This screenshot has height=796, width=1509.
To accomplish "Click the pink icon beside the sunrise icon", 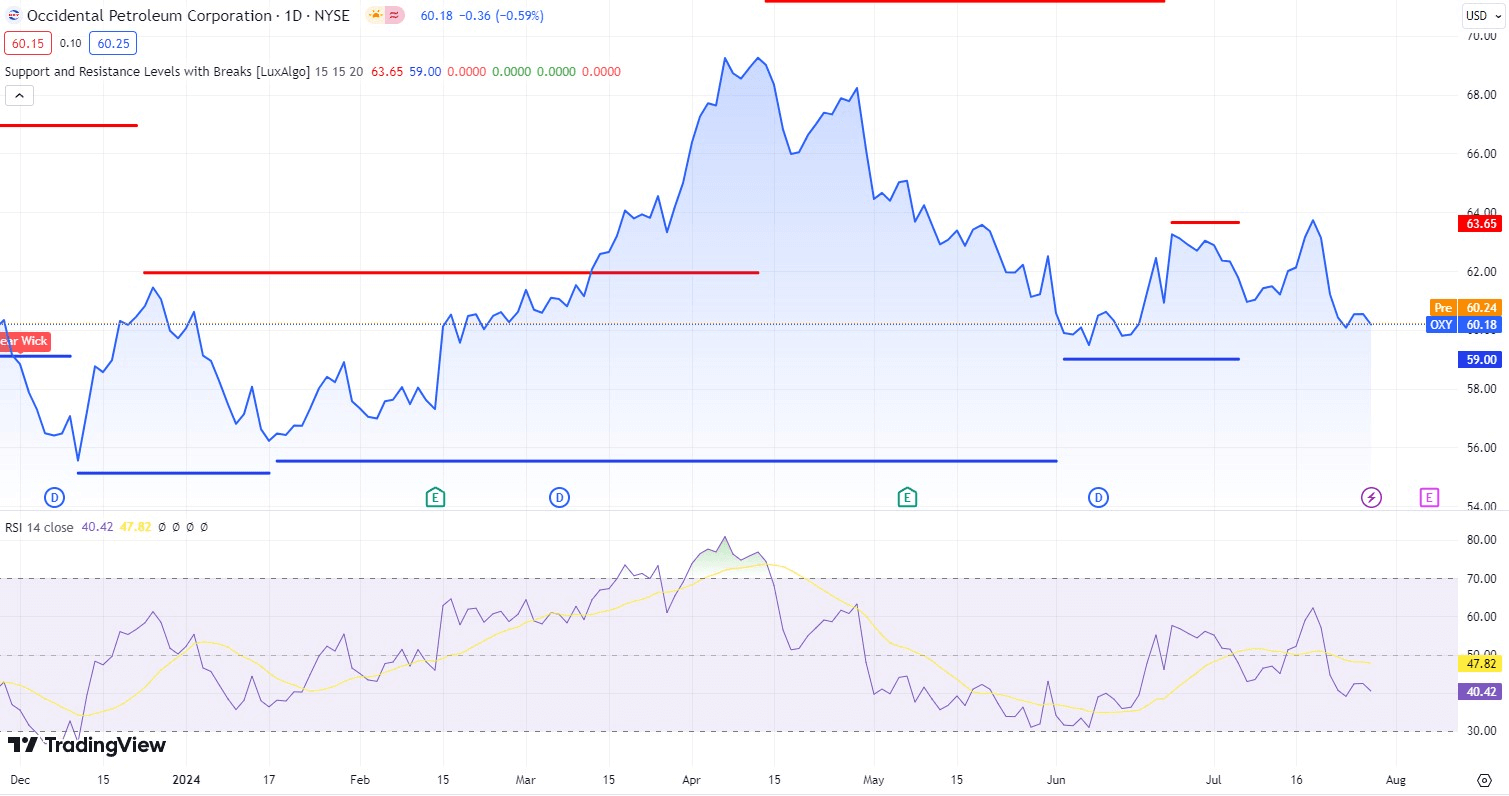I will (392, 15).
